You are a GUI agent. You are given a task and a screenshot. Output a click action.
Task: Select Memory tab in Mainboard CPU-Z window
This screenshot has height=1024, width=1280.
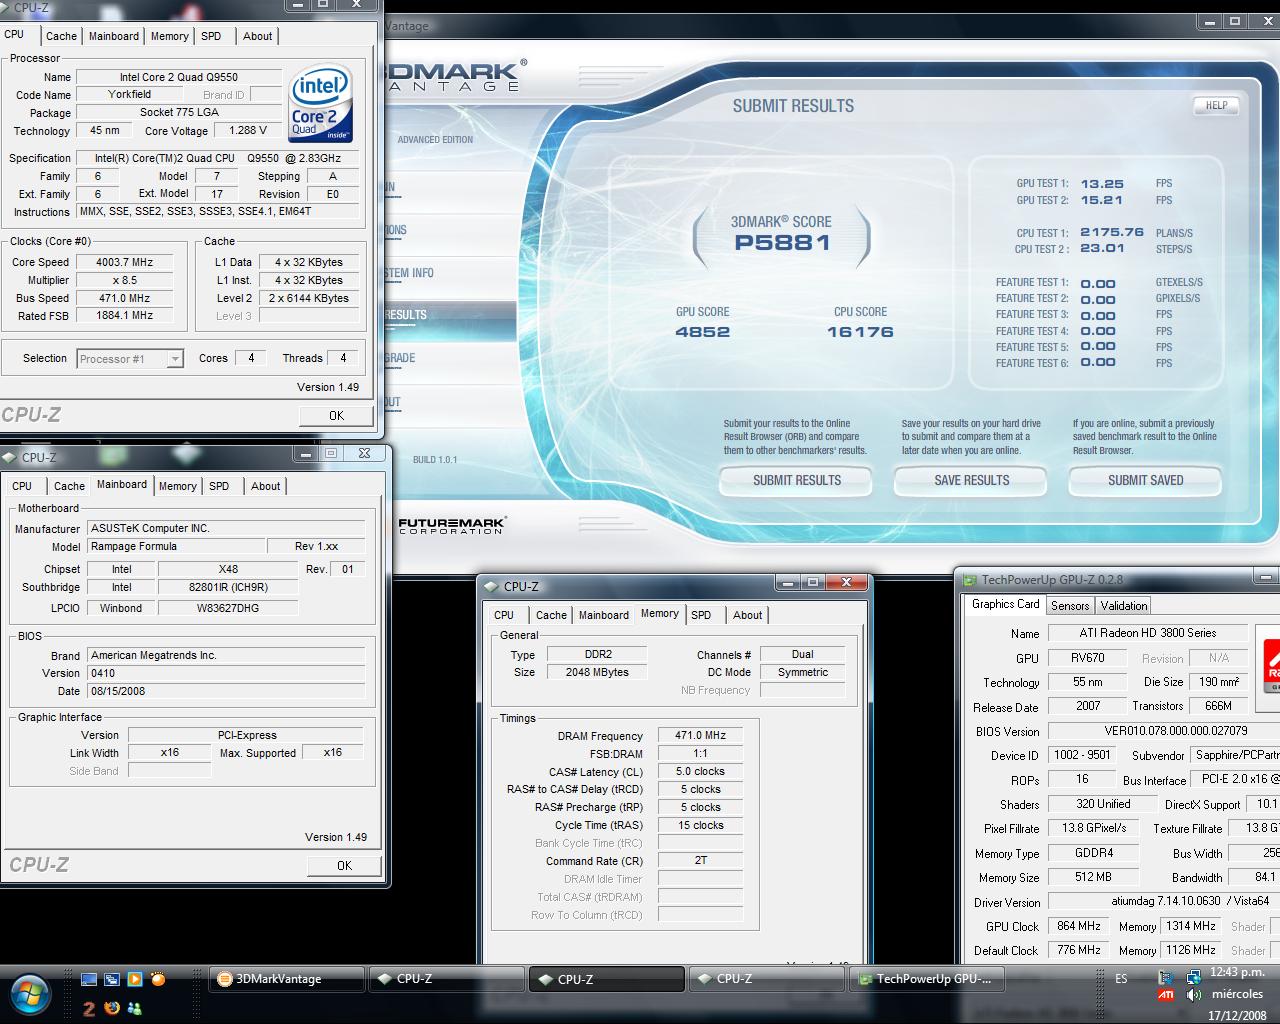click(x=177, y=486)
